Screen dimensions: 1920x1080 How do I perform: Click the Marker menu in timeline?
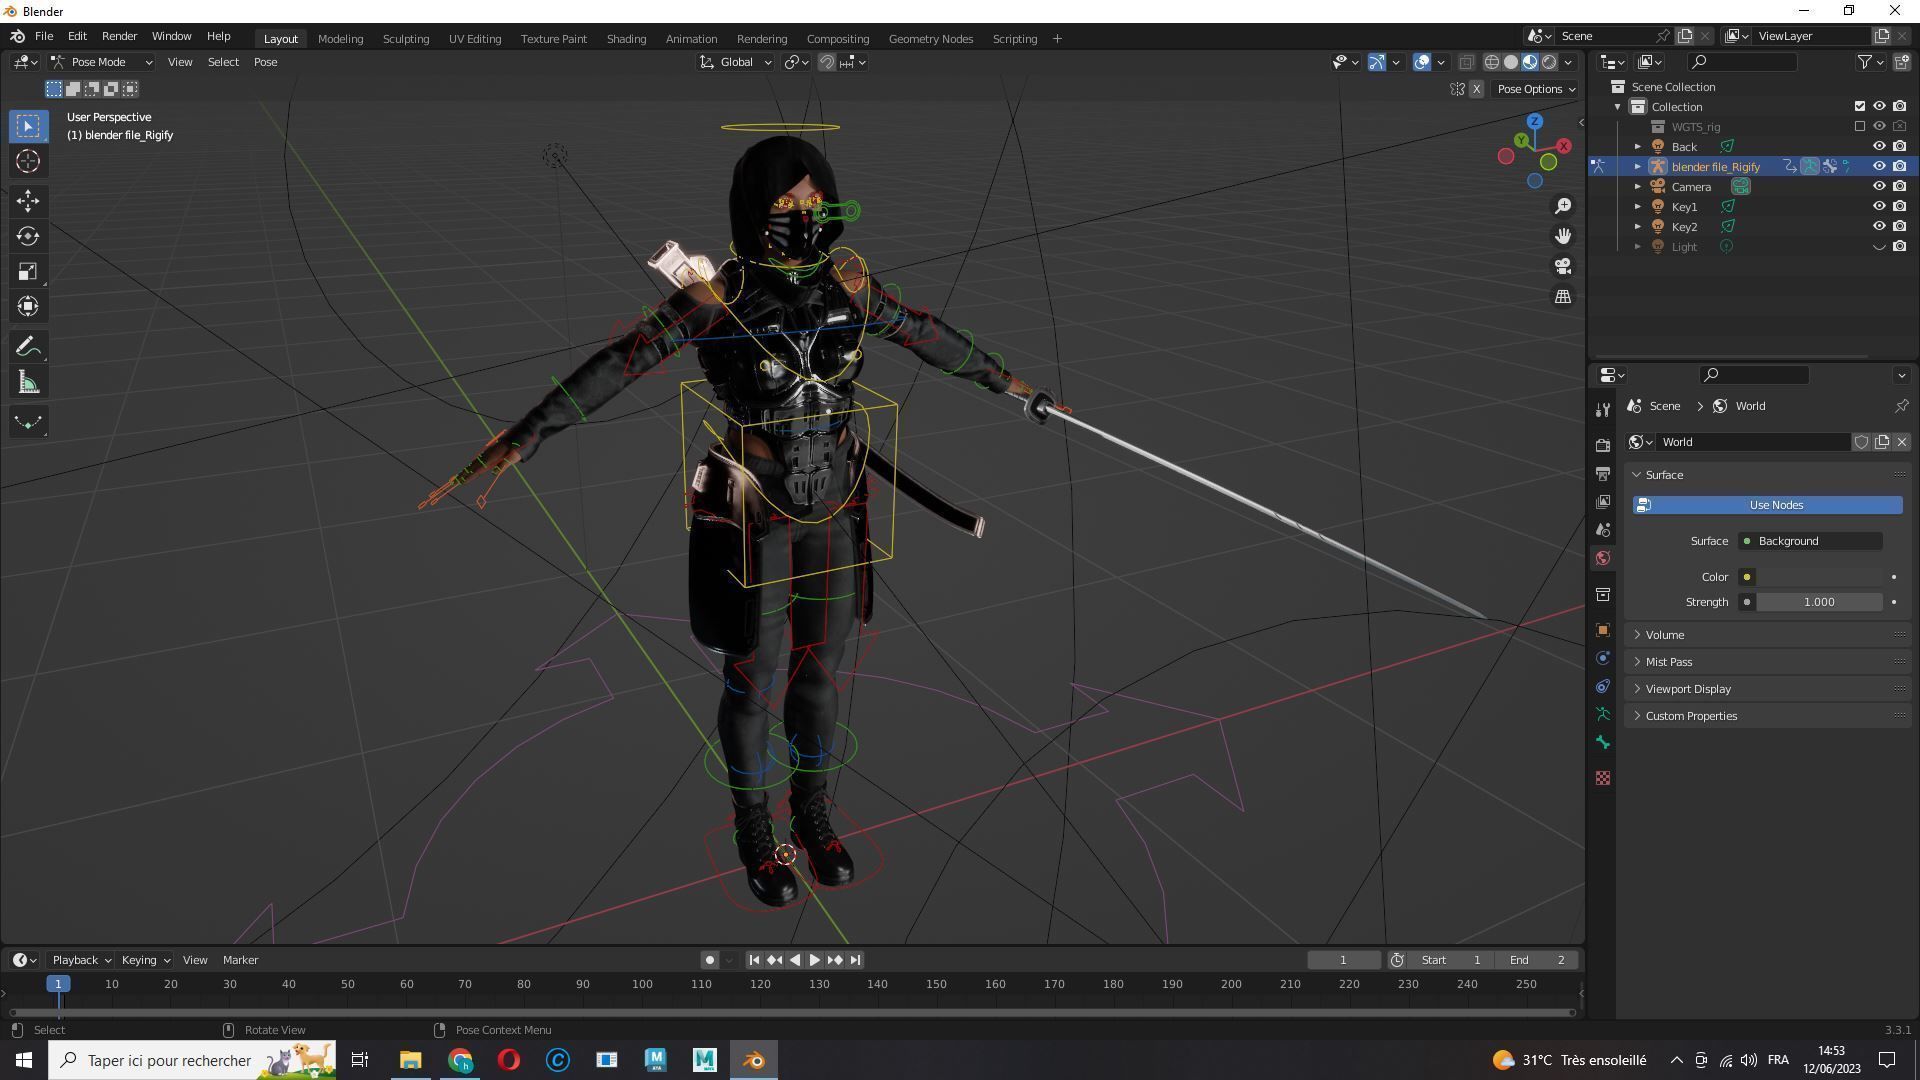pyautogui.click(x=240, y=960)
